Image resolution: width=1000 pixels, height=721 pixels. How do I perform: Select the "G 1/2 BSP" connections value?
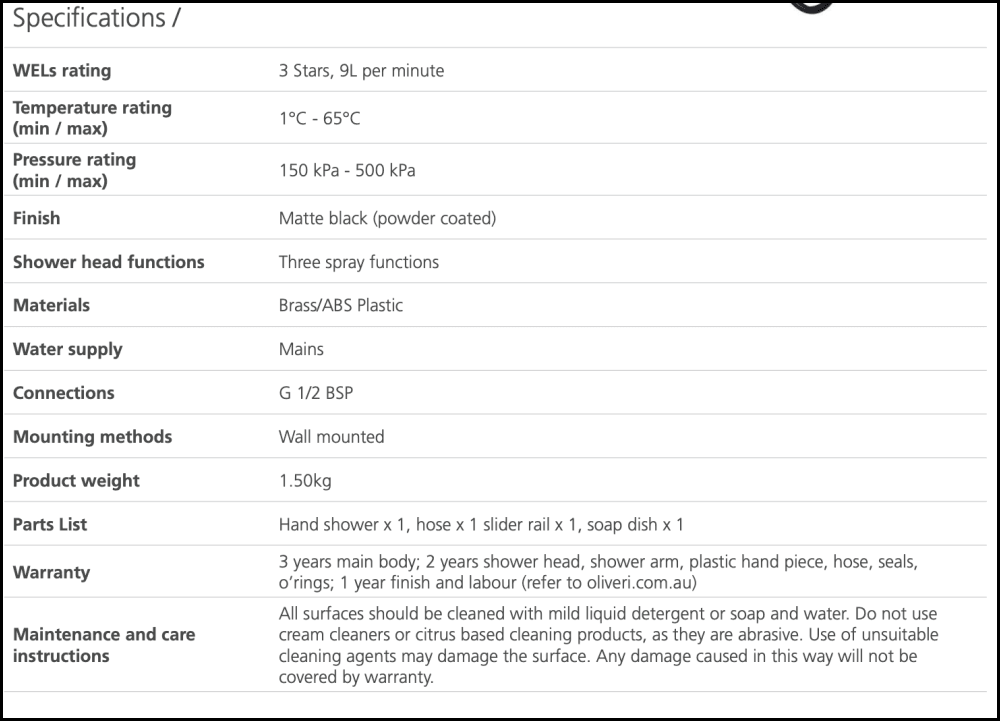coord(316,393)
